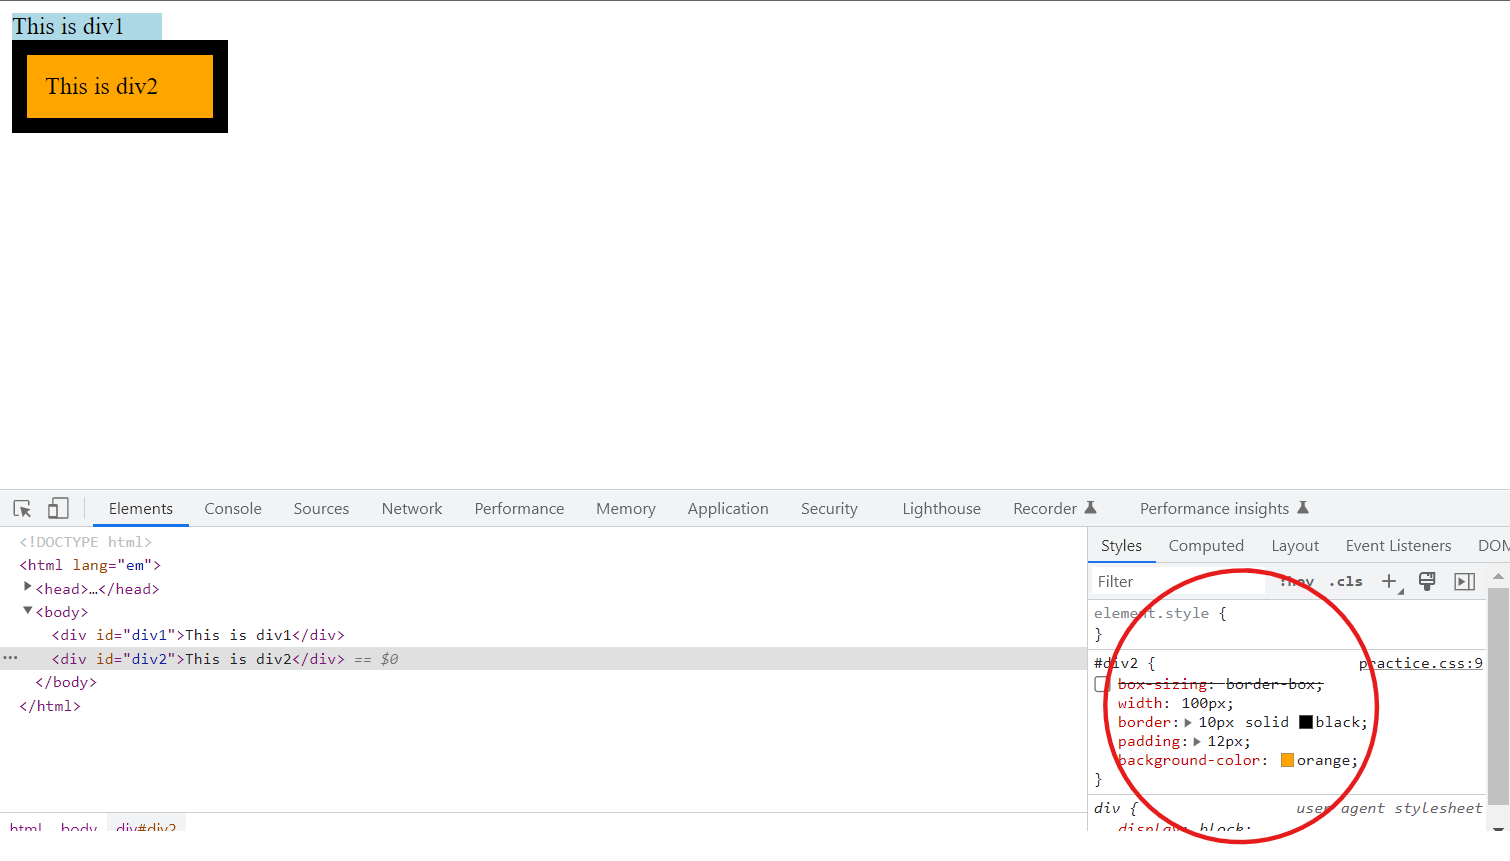
Task: Open the Network tab
Action: [412, 508]
